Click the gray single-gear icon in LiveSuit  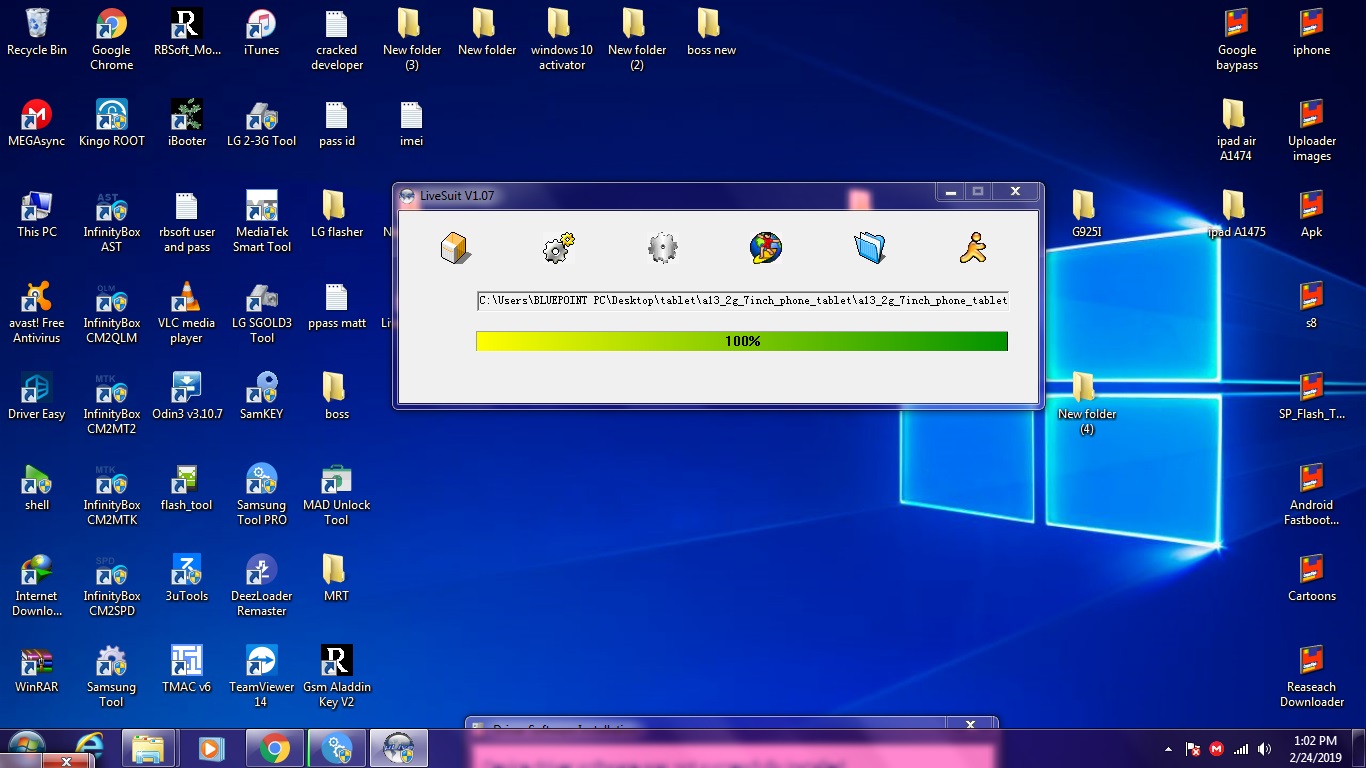pyautogui.click(x=662, y=247)
